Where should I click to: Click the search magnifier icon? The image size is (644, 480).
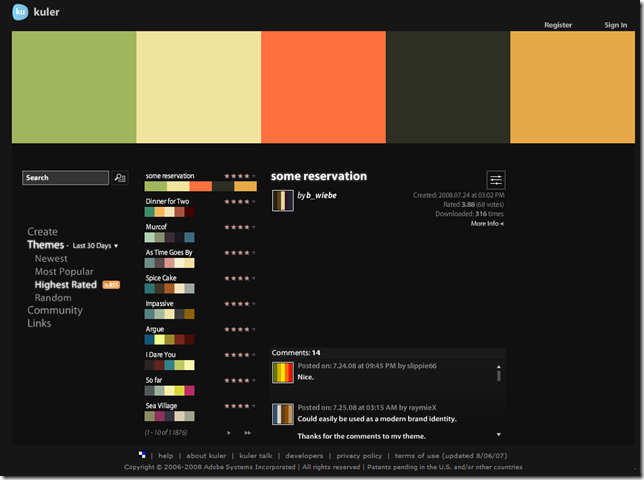pos(120,178)
